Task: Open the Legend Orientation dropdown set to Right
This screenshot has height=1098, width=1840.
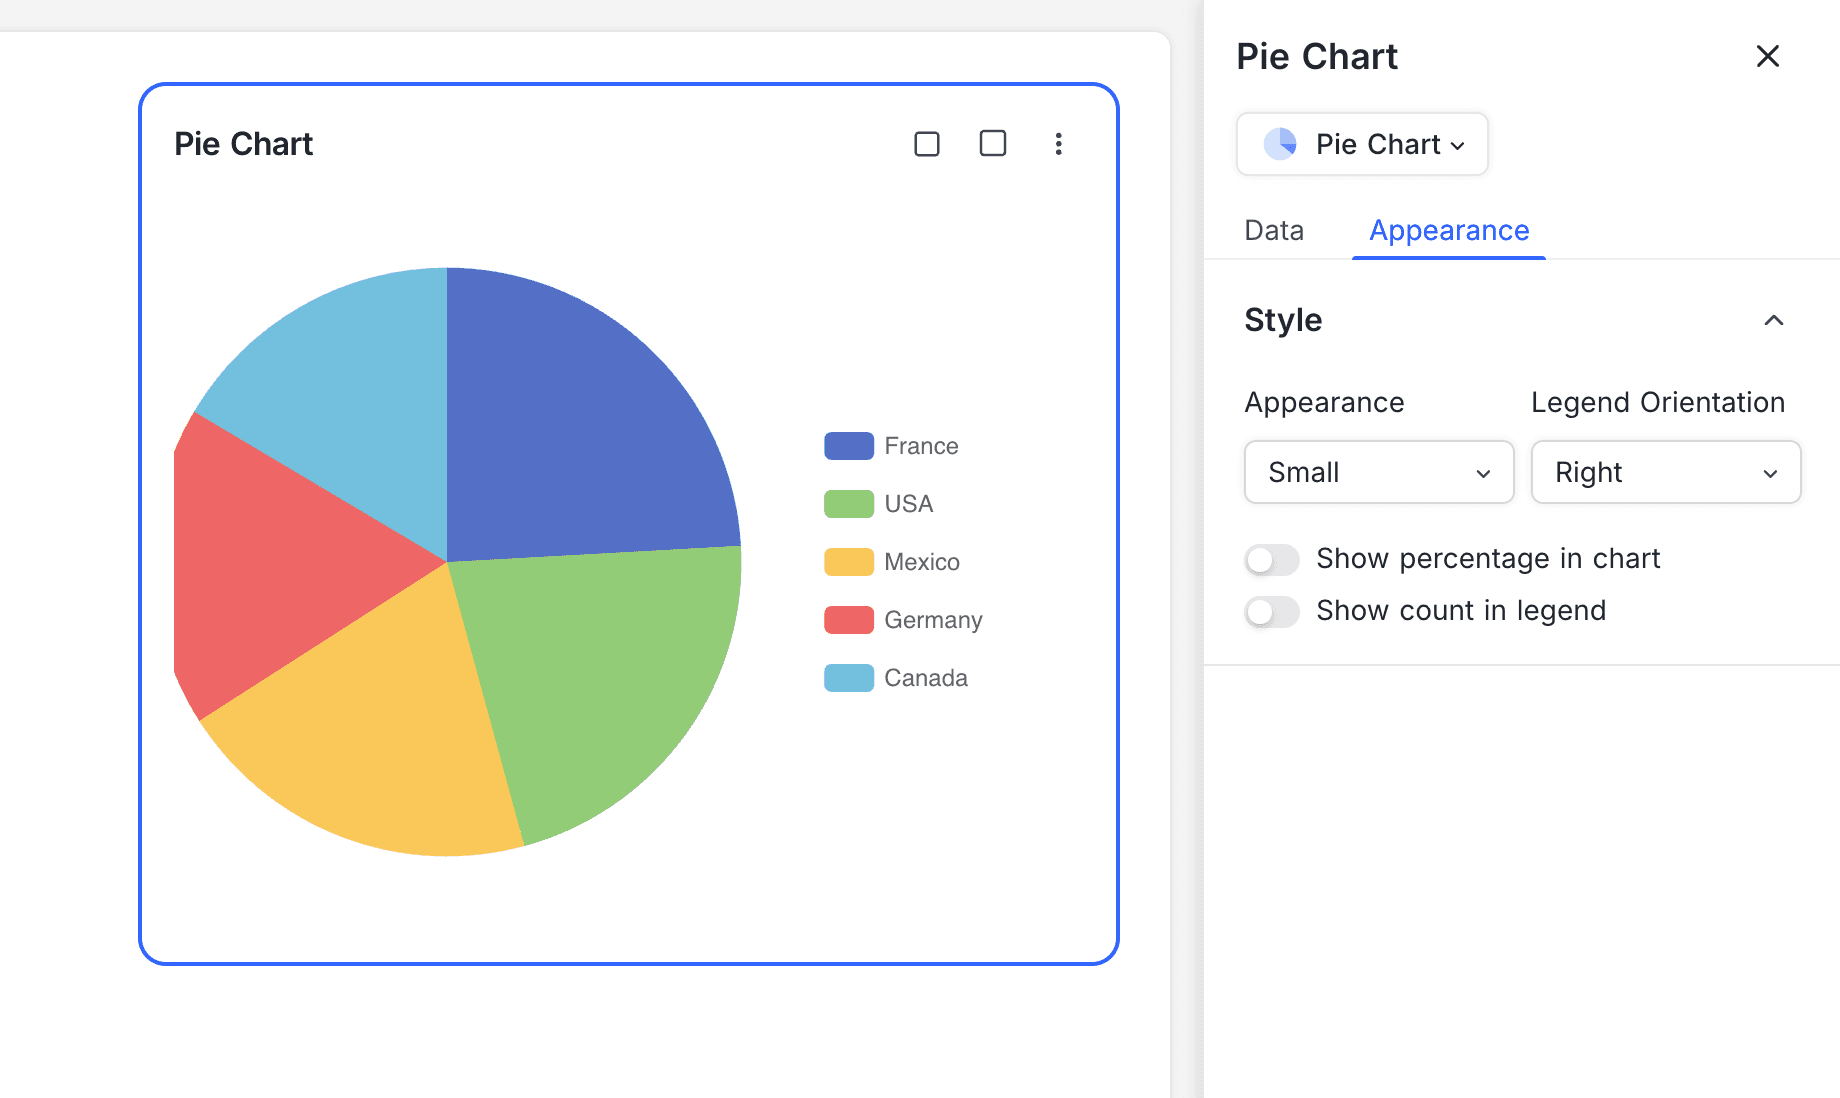Action: (1665, 472)
